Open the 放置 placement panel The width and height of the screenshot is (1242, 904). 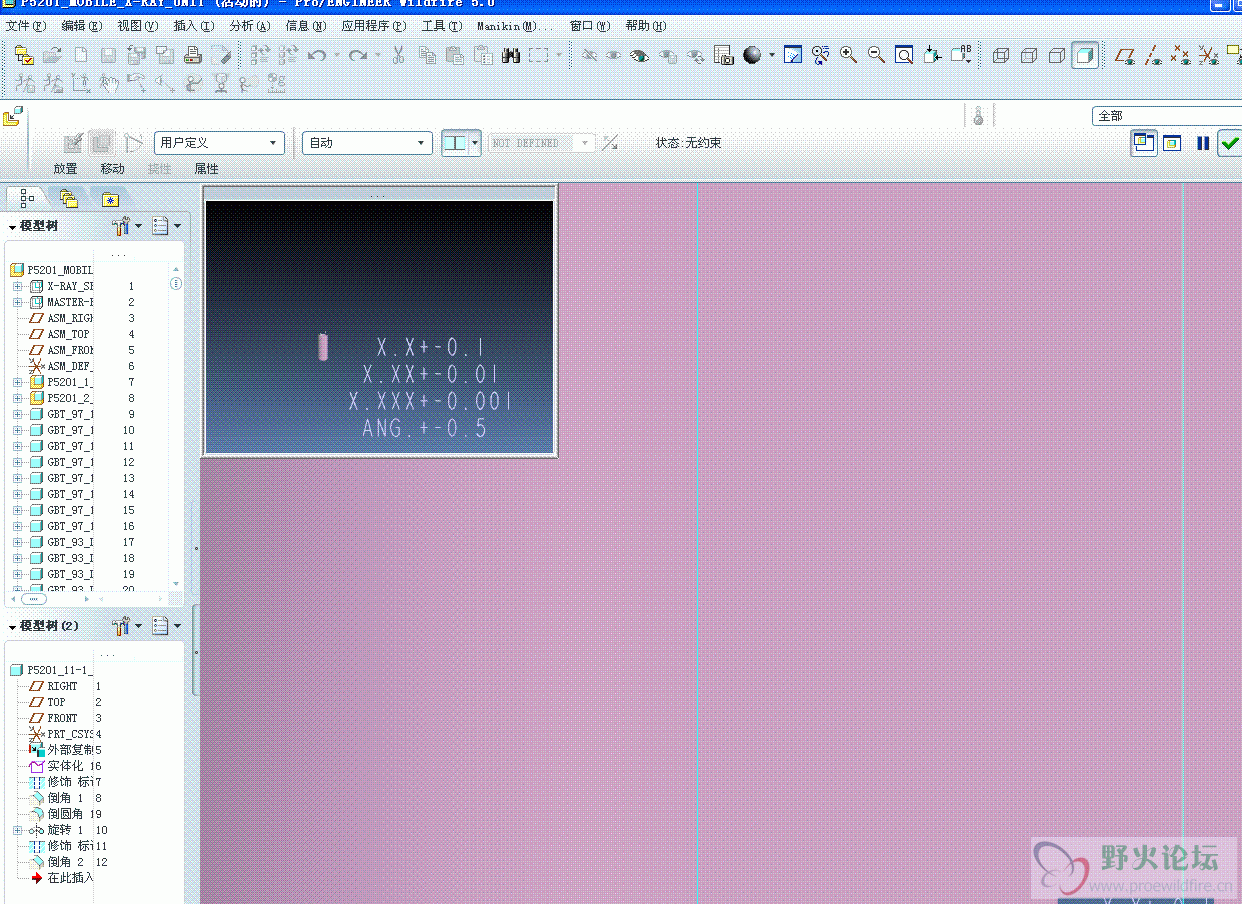pos(65,169)
